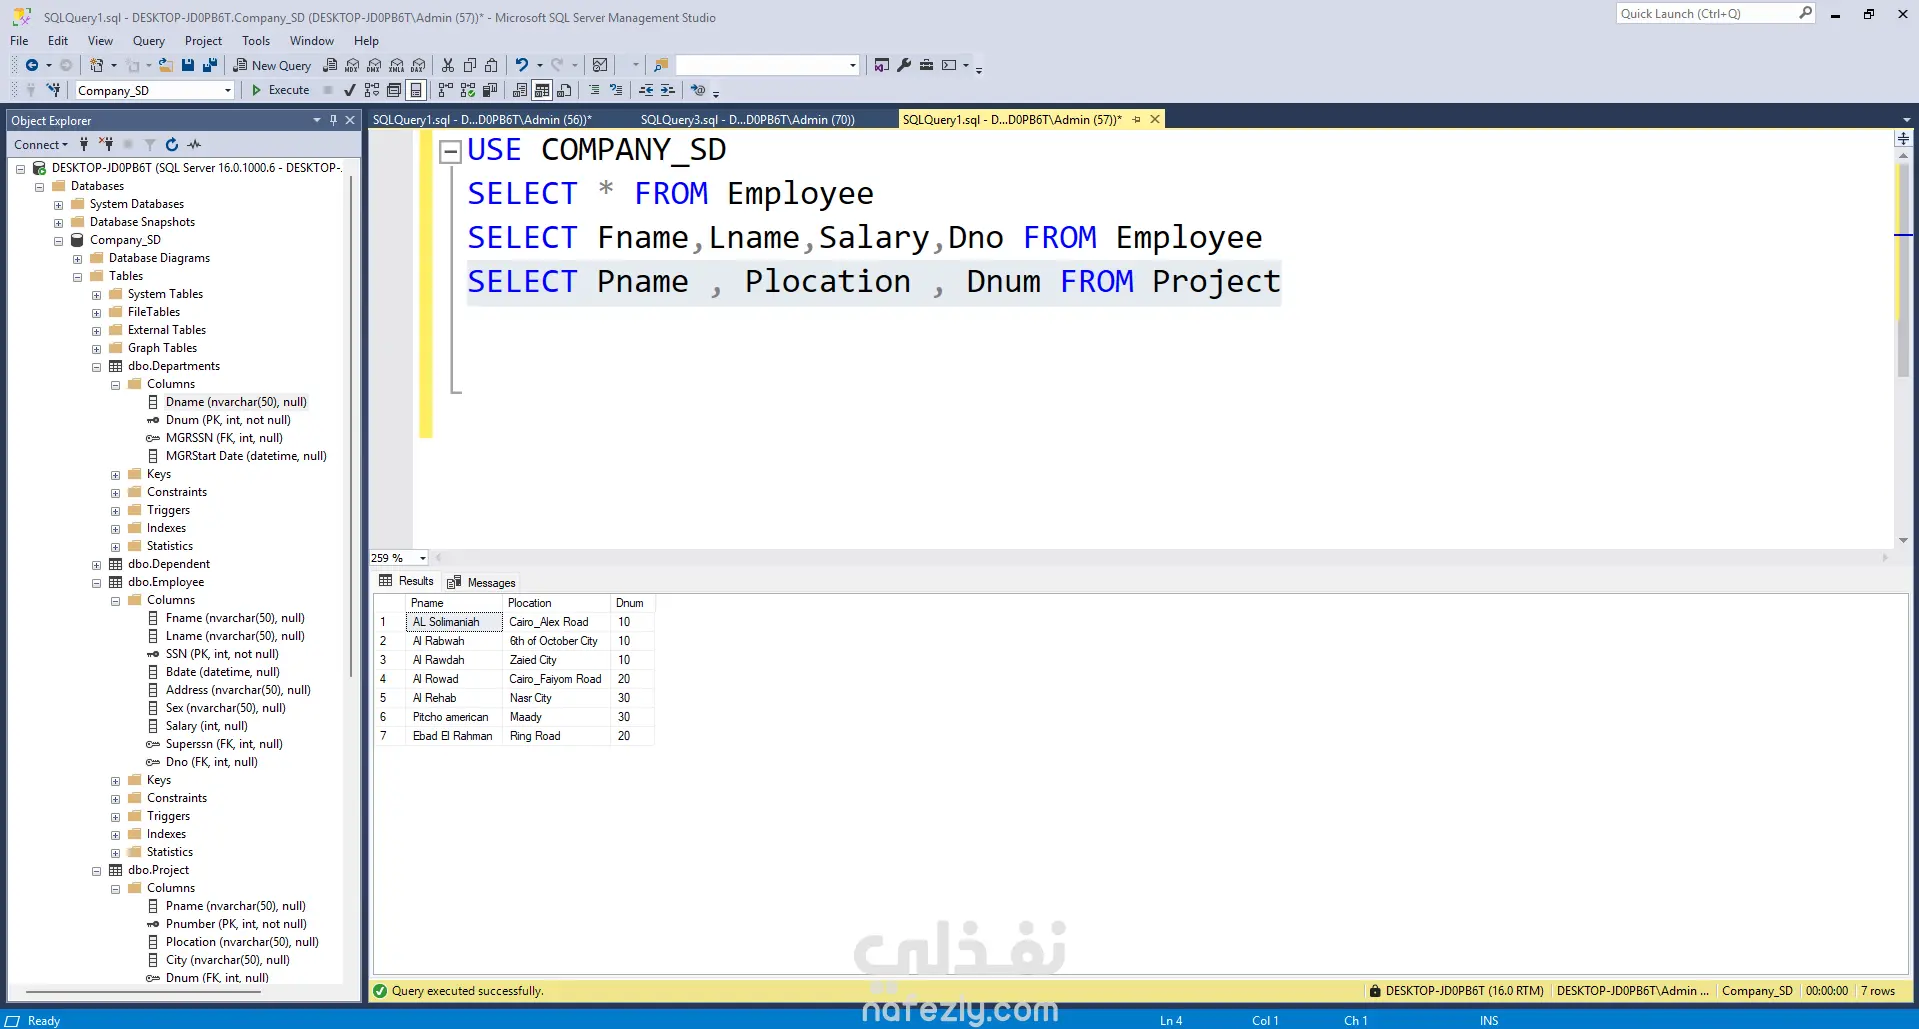Click the Open File folder icon

coord(165,65)
